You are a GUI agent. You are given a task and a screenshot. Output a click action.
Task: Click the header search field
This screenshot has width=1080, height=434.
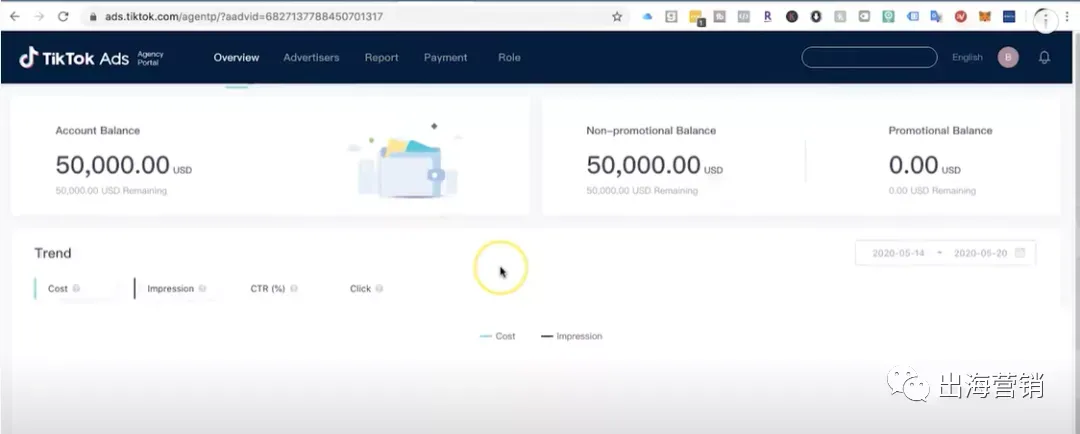pyautogui.click(x=869, y=57)
